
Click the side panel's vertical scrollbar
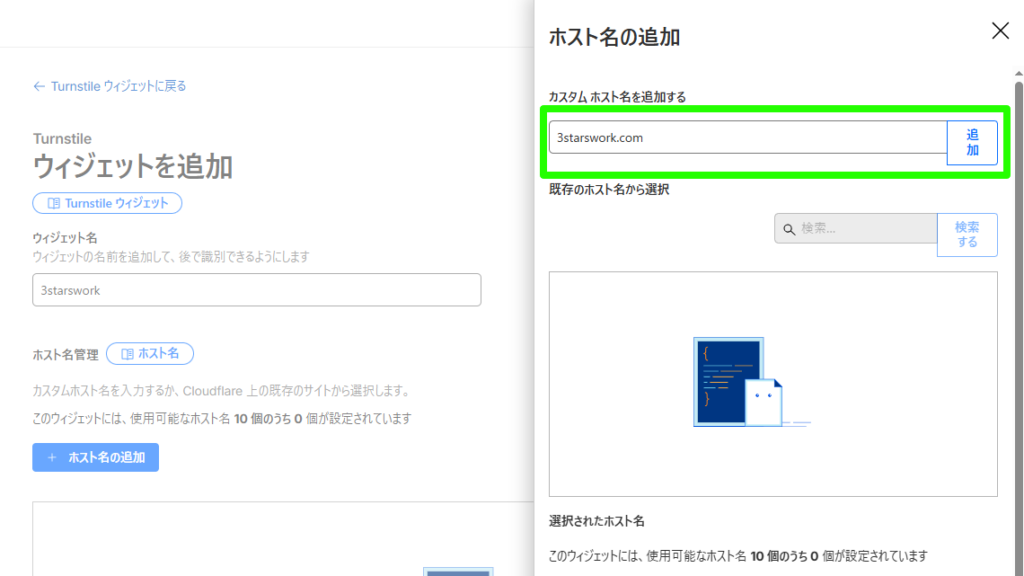(1018, 300)
